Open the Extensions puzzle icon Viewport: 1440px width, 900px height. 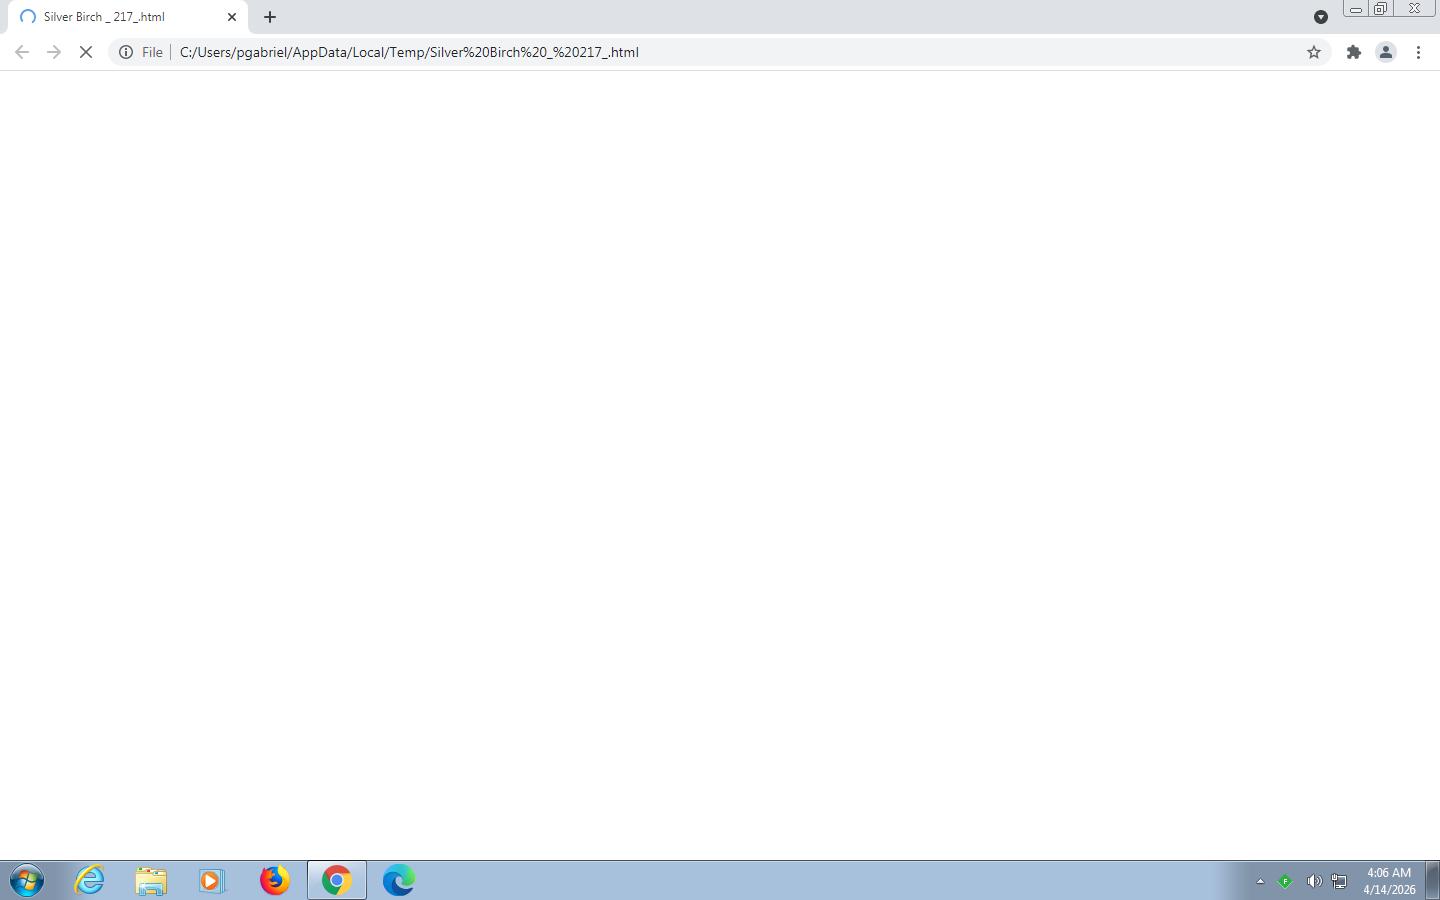tap(1353, 52)
